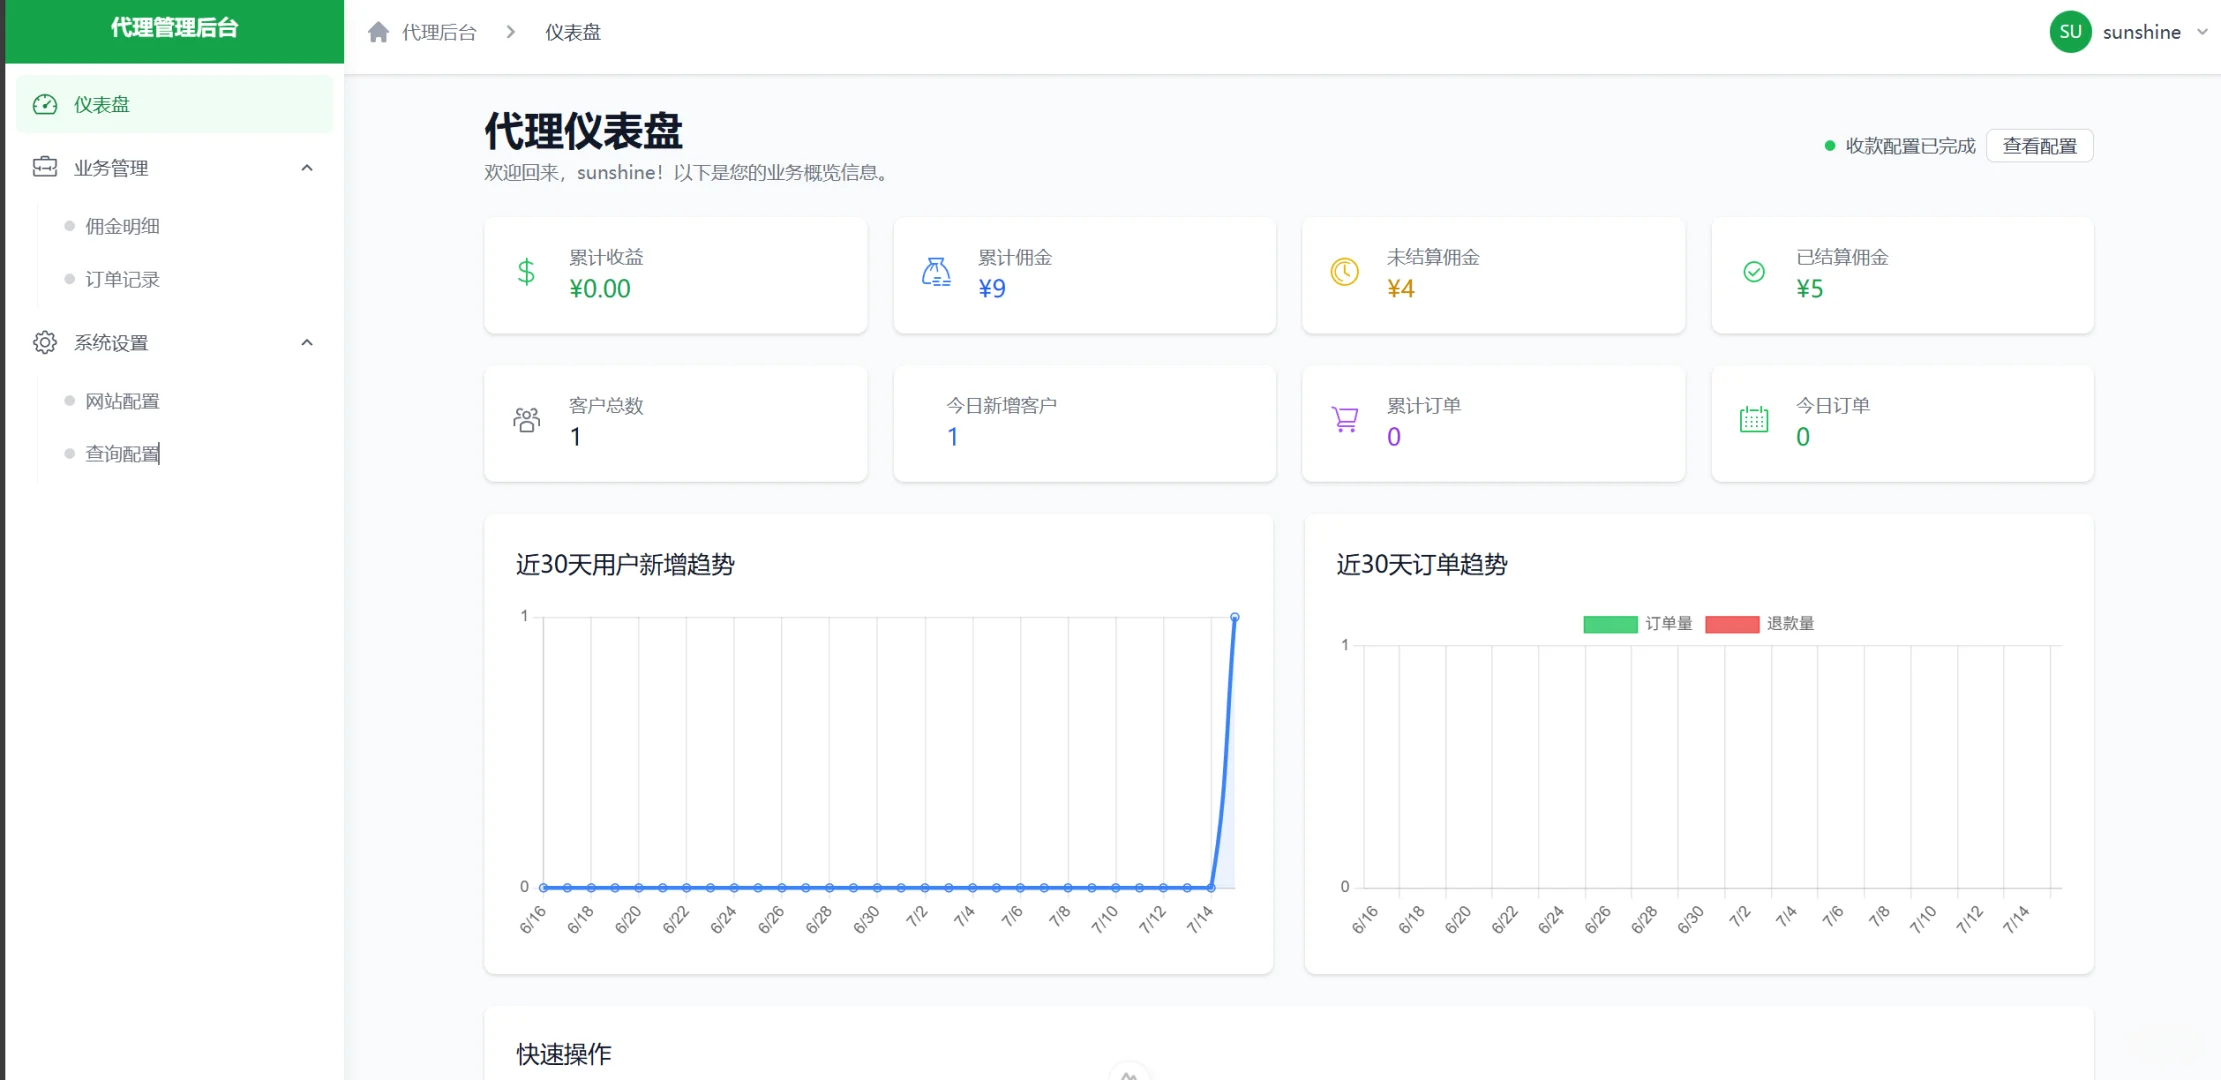
Task: Click the clock icon on 未结算佣金 card
Action: (1344, 272)
